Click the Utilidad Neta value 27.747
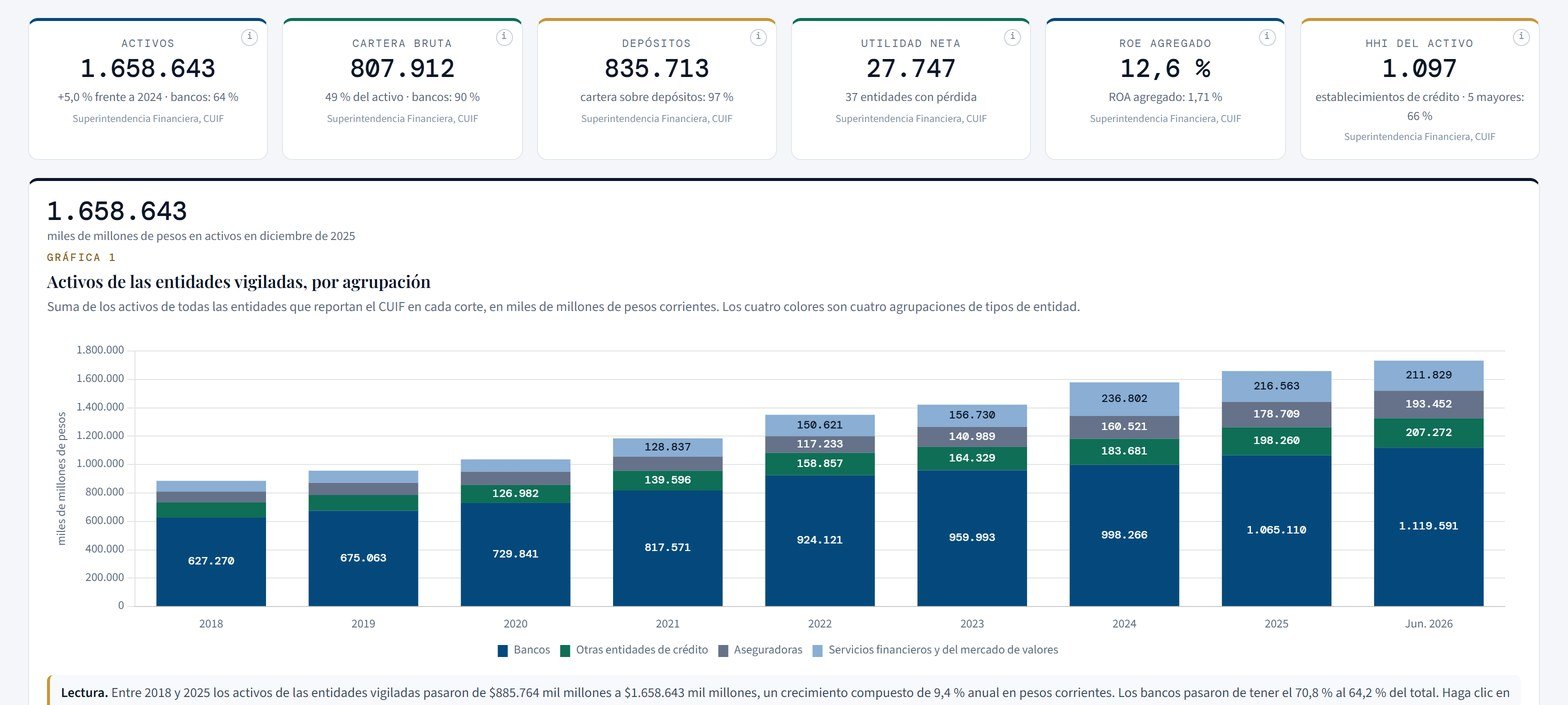The width and height of the screenshot is (1568, 705). [x=911, y=69]
